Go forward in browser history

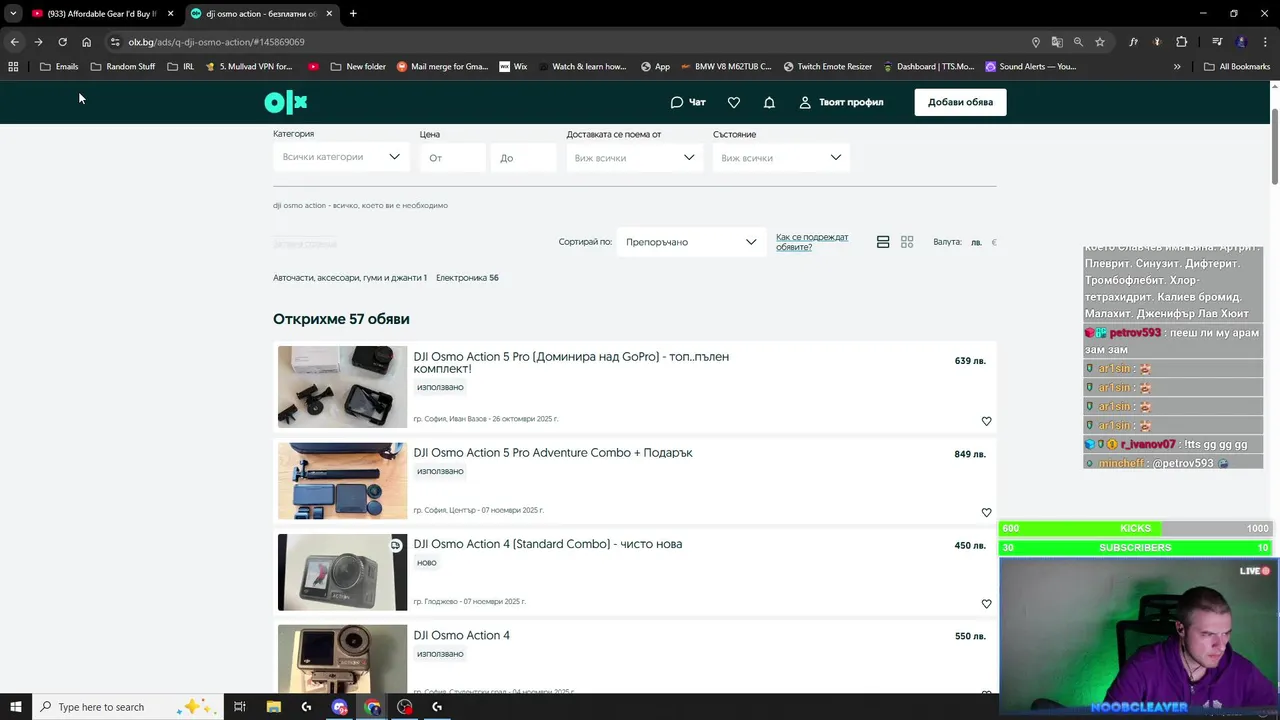point(38,42)
